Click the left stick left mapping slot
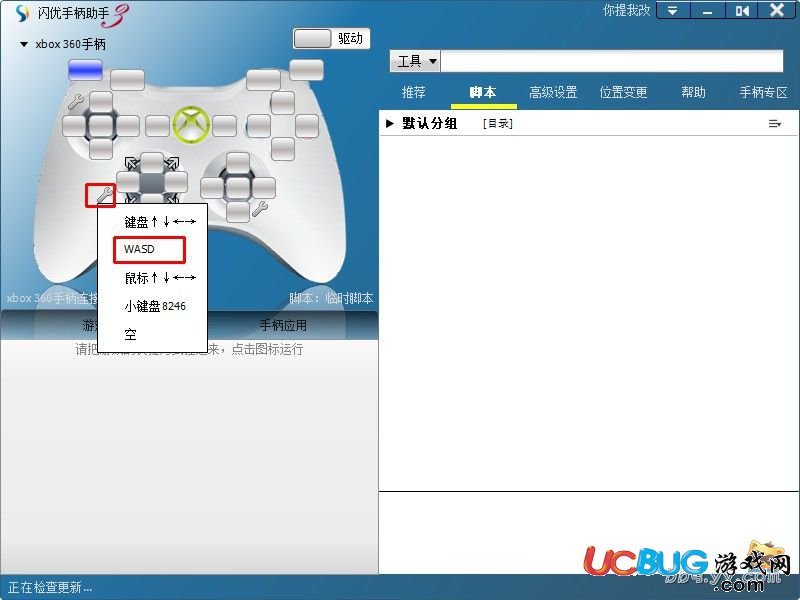This screenshot has height=600, width=800. pos(74,126)
